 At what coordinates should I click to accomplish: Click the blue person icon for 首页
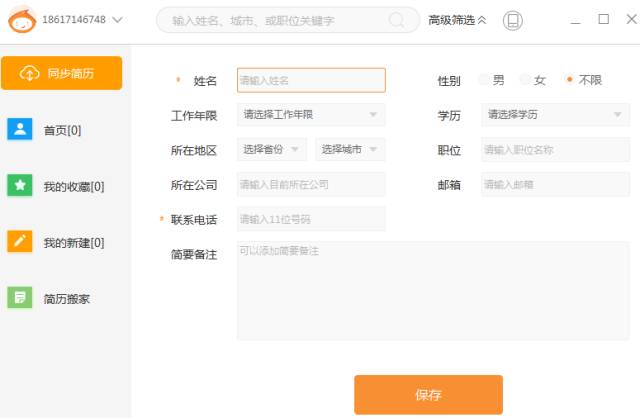20,129
